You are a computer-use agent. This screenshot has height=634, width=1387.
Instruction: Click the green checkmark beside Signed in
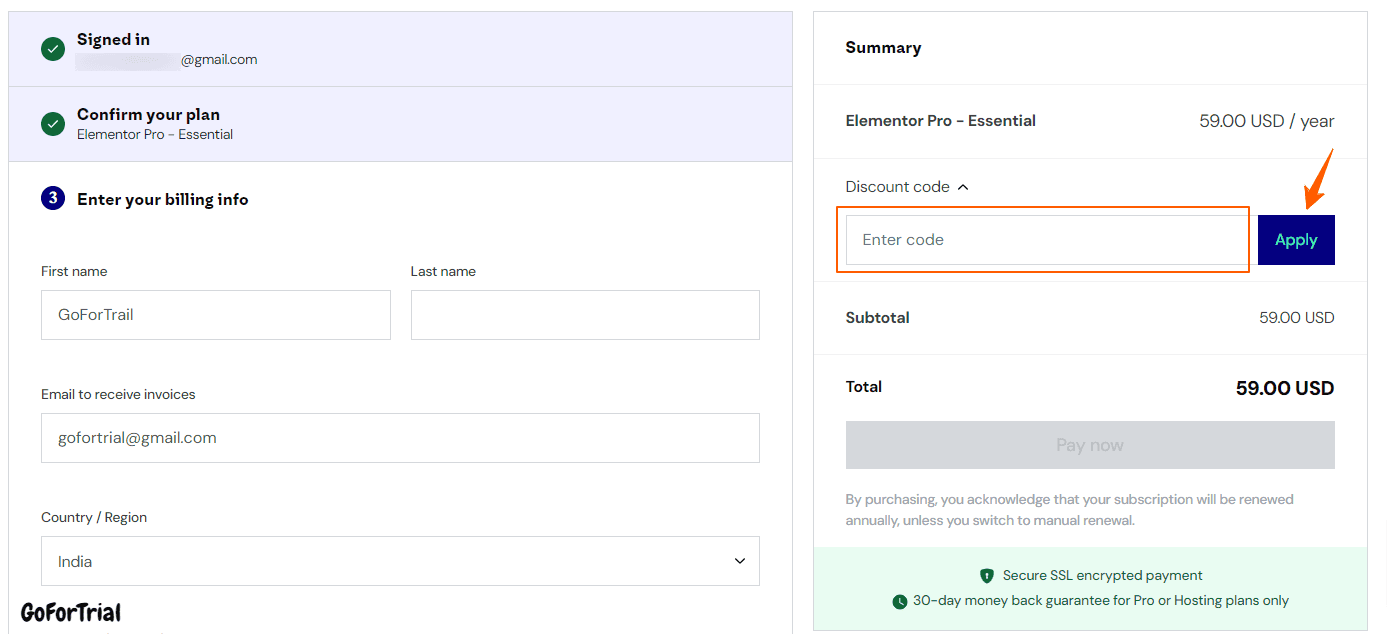pyautogui.click(x=53, y=49)
